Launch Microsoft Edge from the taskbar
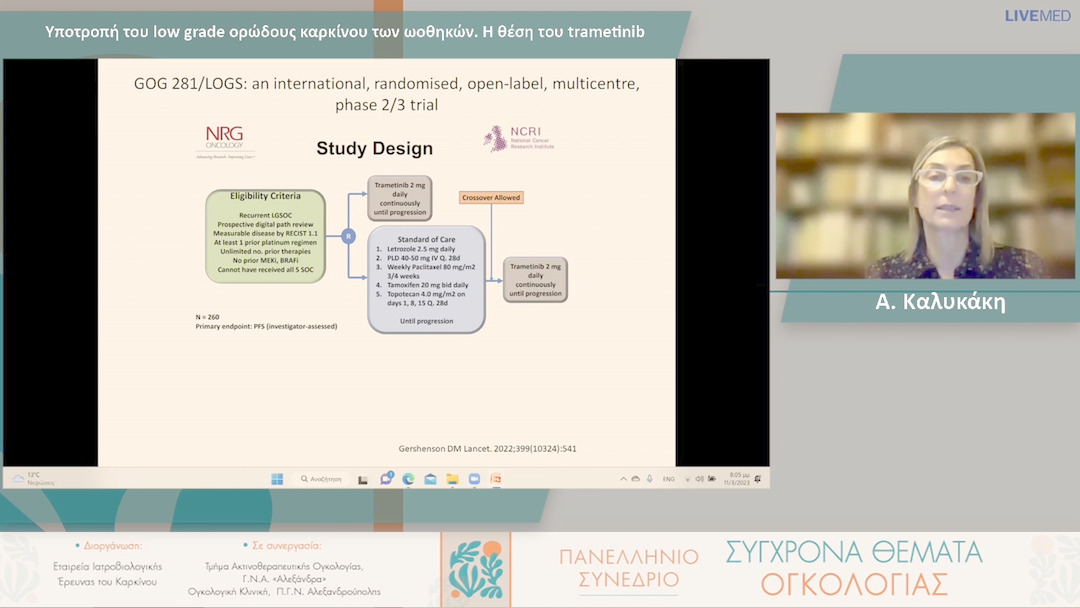Screen dimensions: 1080x608 tap(408, 479)
